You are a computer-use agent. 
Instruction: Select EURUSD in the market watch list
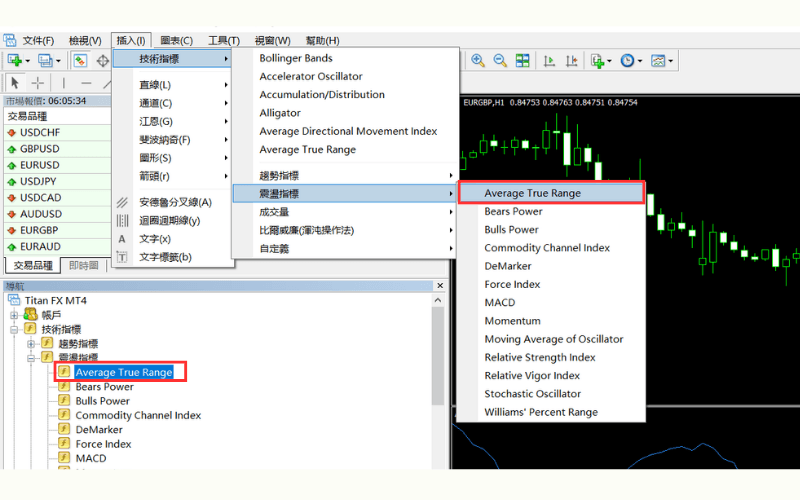[x=40, y=165]
